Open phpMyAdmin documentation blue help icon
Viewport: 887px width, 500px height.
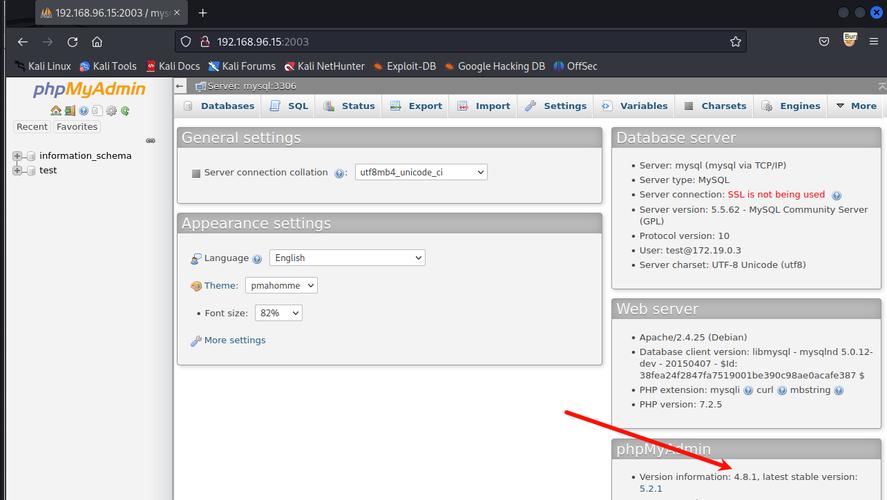[x=84, y=111]
